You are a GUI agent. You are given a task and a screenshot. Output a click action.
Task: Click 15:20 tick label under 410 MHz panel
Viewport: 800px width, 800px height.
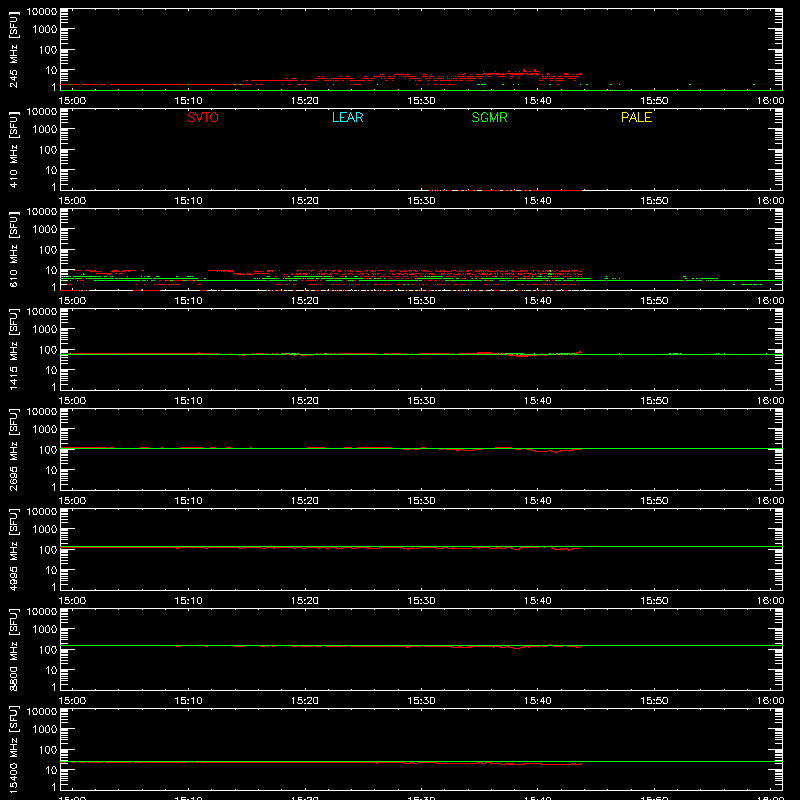point(305,201)
